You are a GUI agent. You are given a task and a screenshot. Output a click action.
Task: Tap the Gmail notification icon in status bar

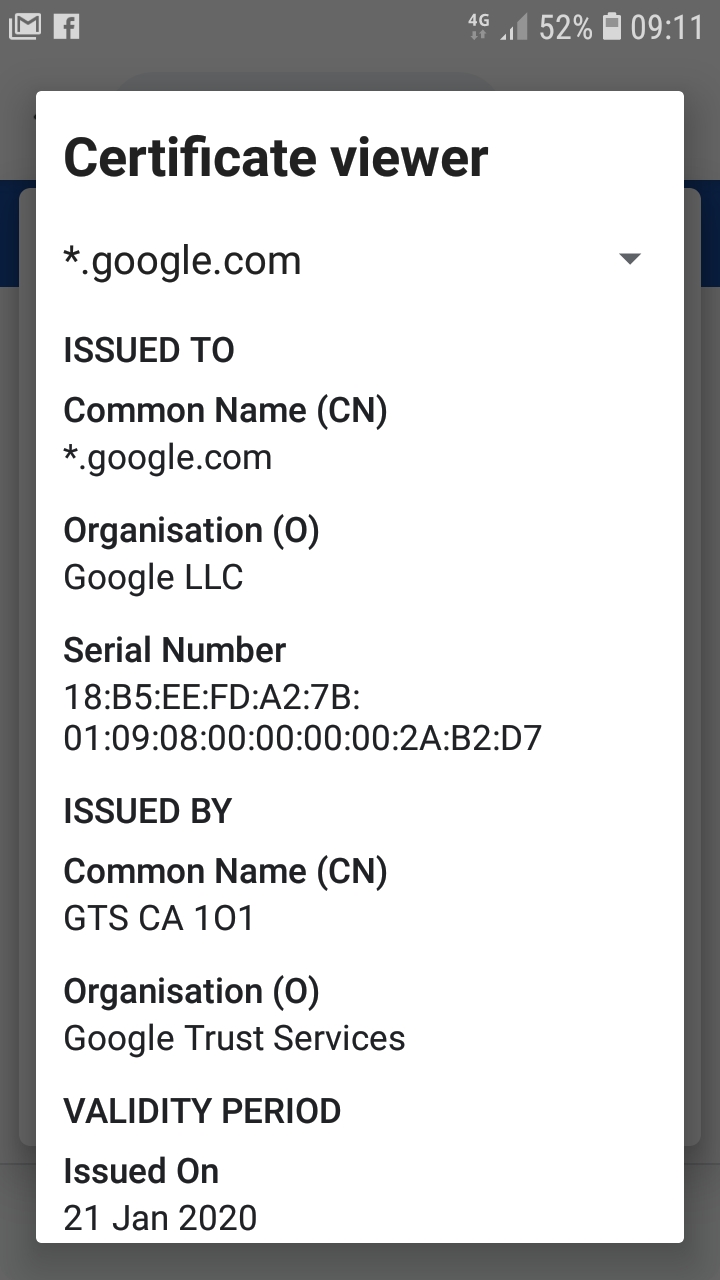click(x=24, y=26)
